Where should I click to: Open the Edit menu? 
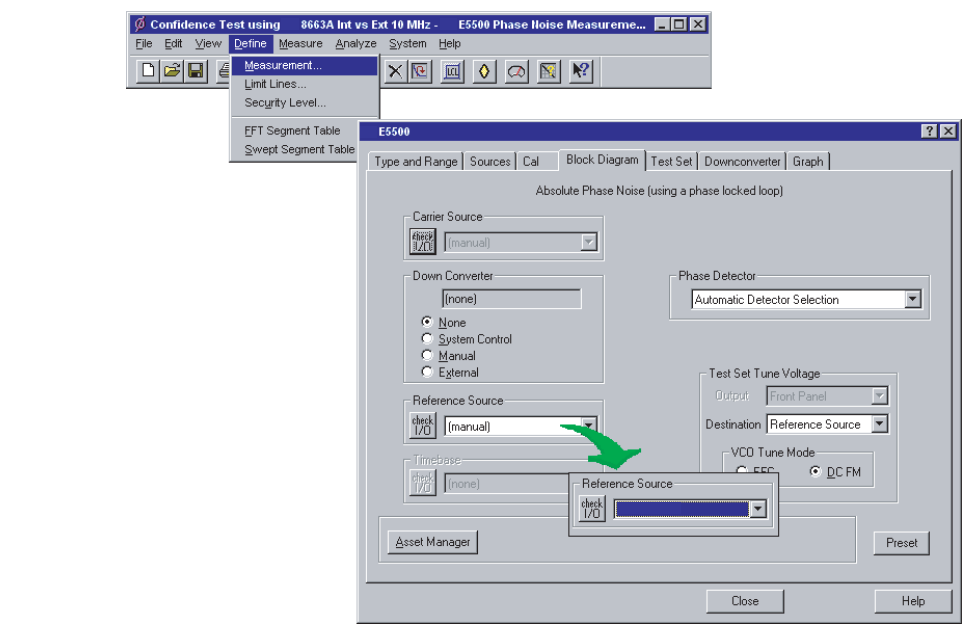click(x=173, y=44)
